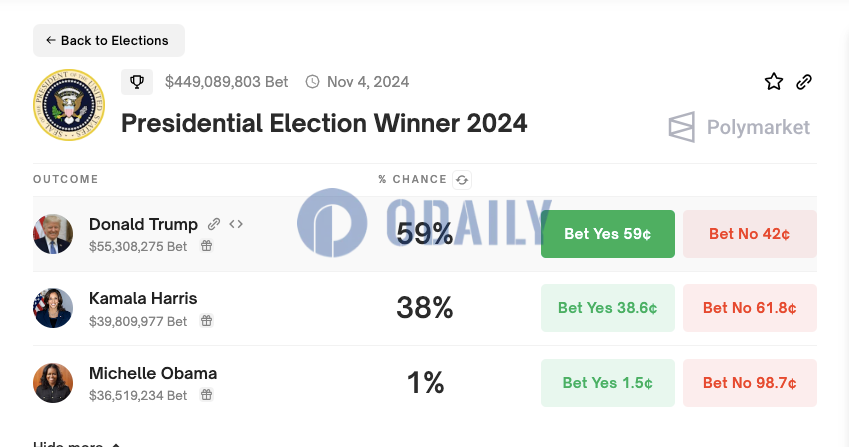Click link icon next to Donald Trump
The width and height of the screenshot is (849, 447).
coord(214,224)
